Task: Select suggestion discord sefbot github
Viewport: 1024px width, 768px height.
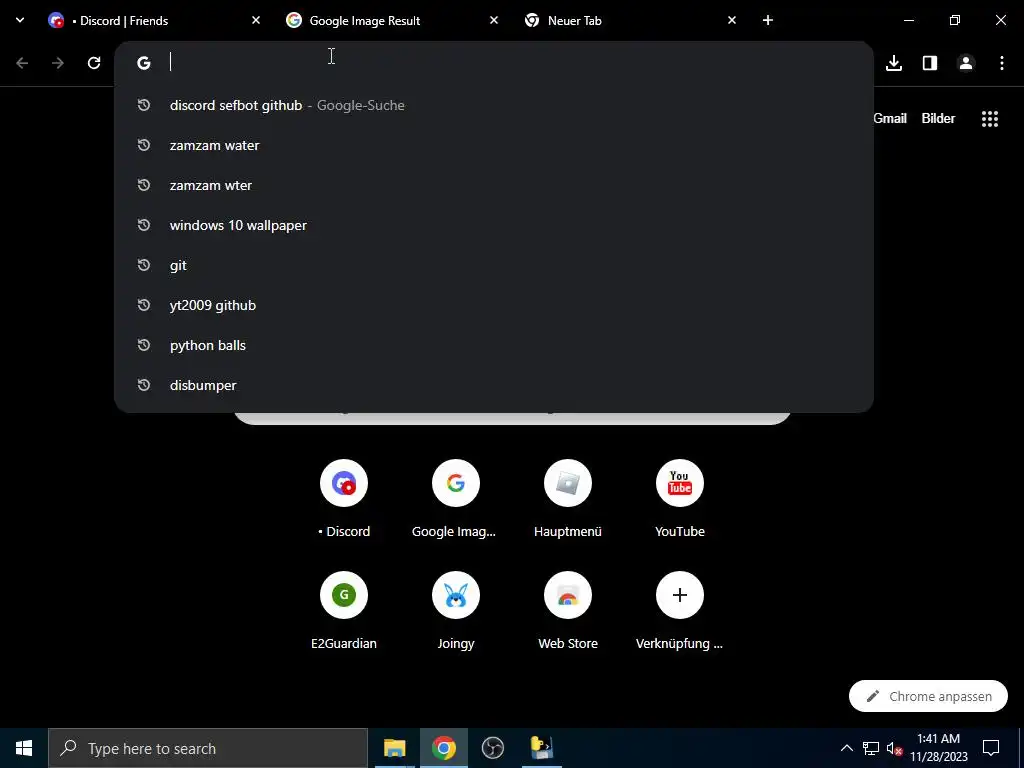Action: pos(494,105)
